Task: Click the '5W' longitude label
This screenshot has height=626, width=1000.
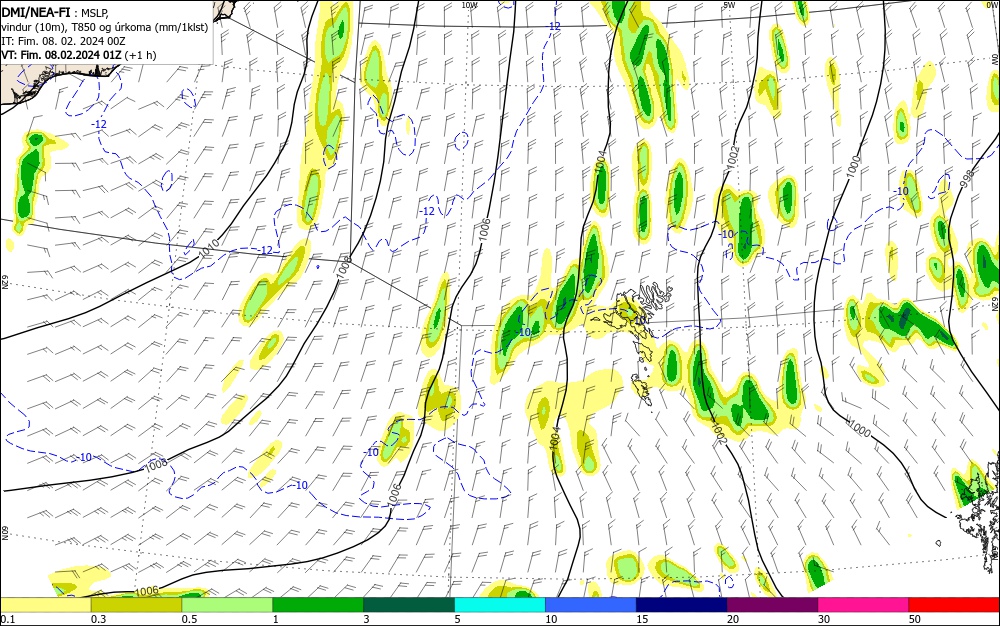Action: coord(730,5)
